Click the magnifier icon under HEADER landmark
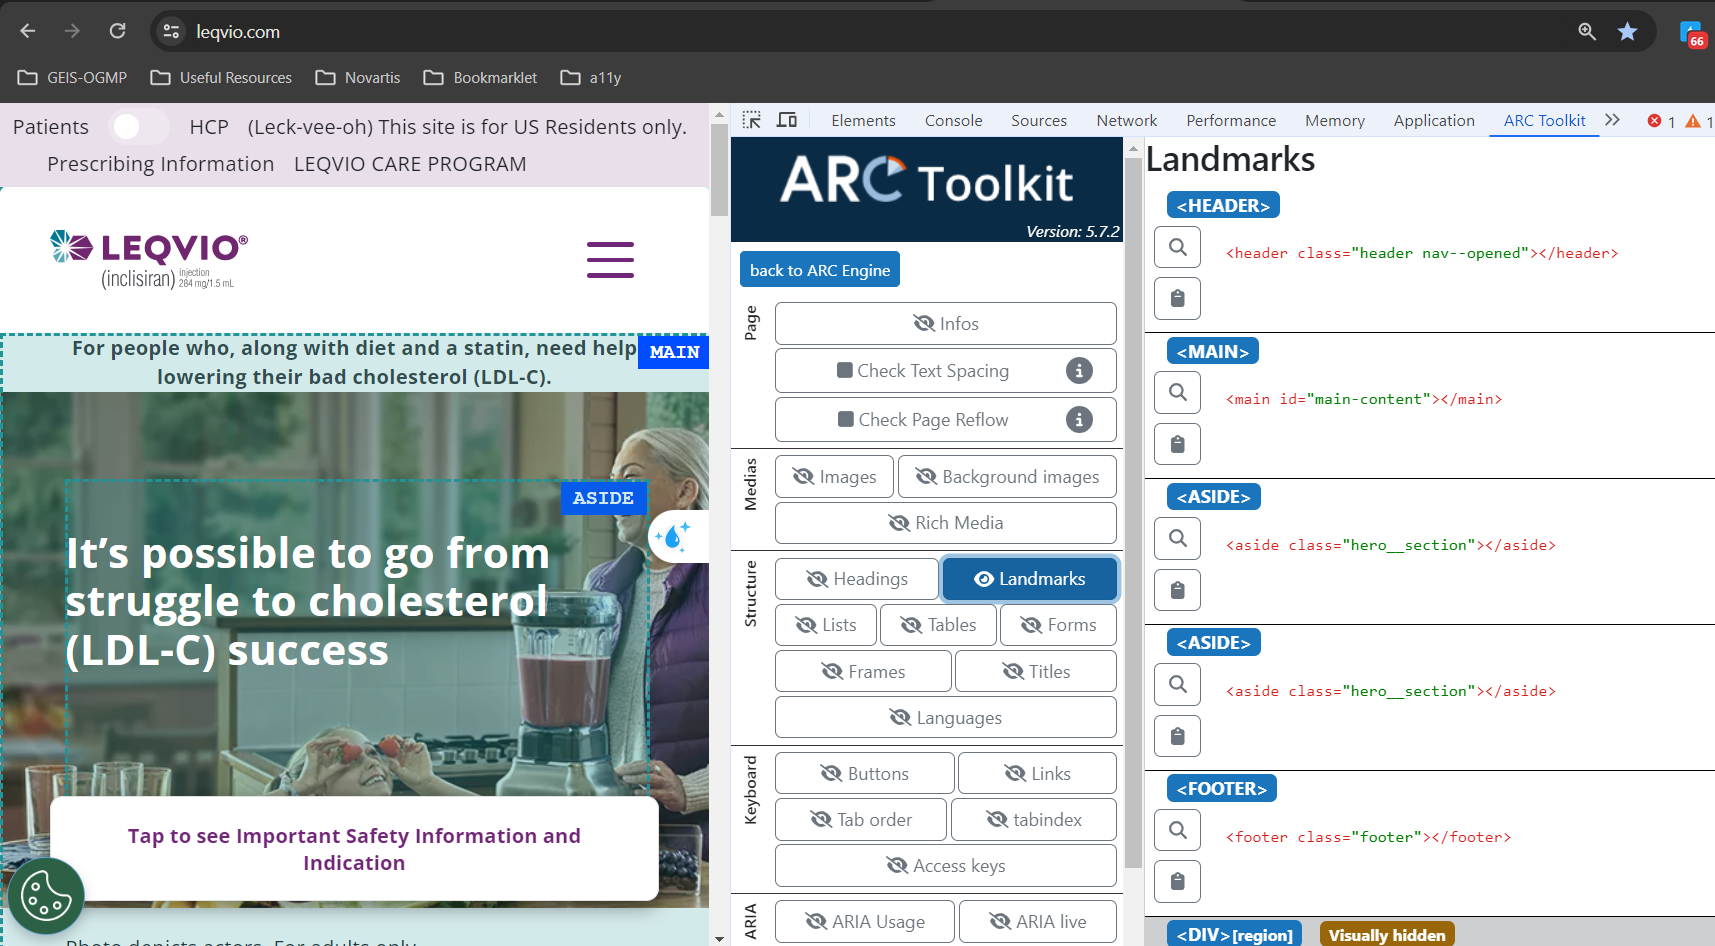Viewport: 1715px width, 946px height. pyautogui.click(x=1177, y=247)
